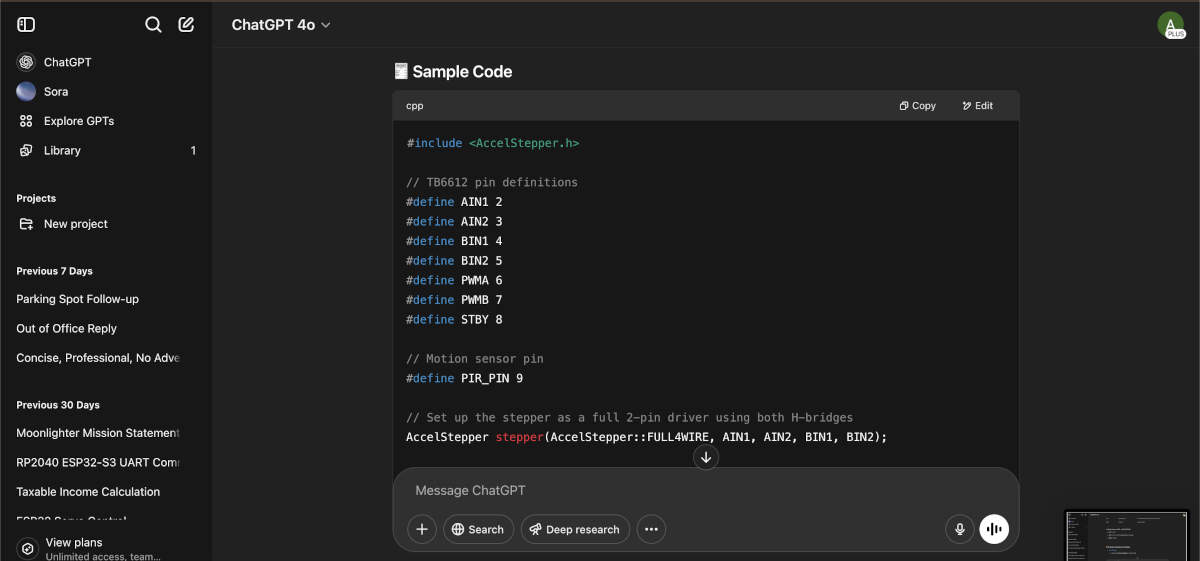Edit the sample code block

(x=978, y=105)
